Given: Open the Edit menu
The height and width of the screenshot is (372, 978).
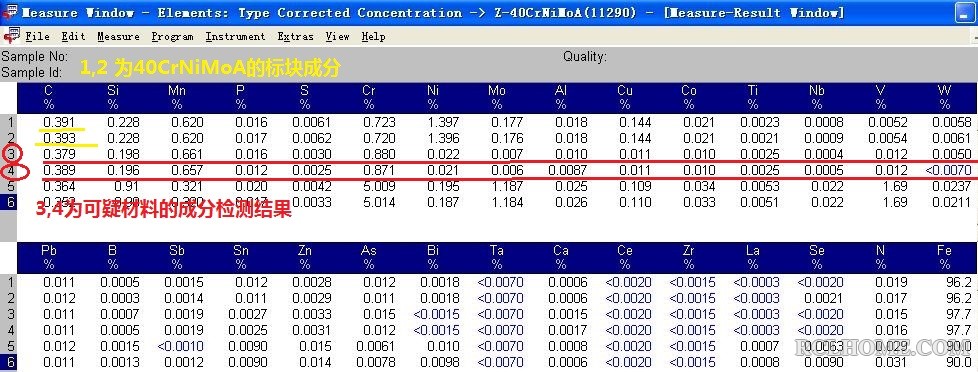Looking at the screenshot, I should pyautogui.click(x=73, y=37).
